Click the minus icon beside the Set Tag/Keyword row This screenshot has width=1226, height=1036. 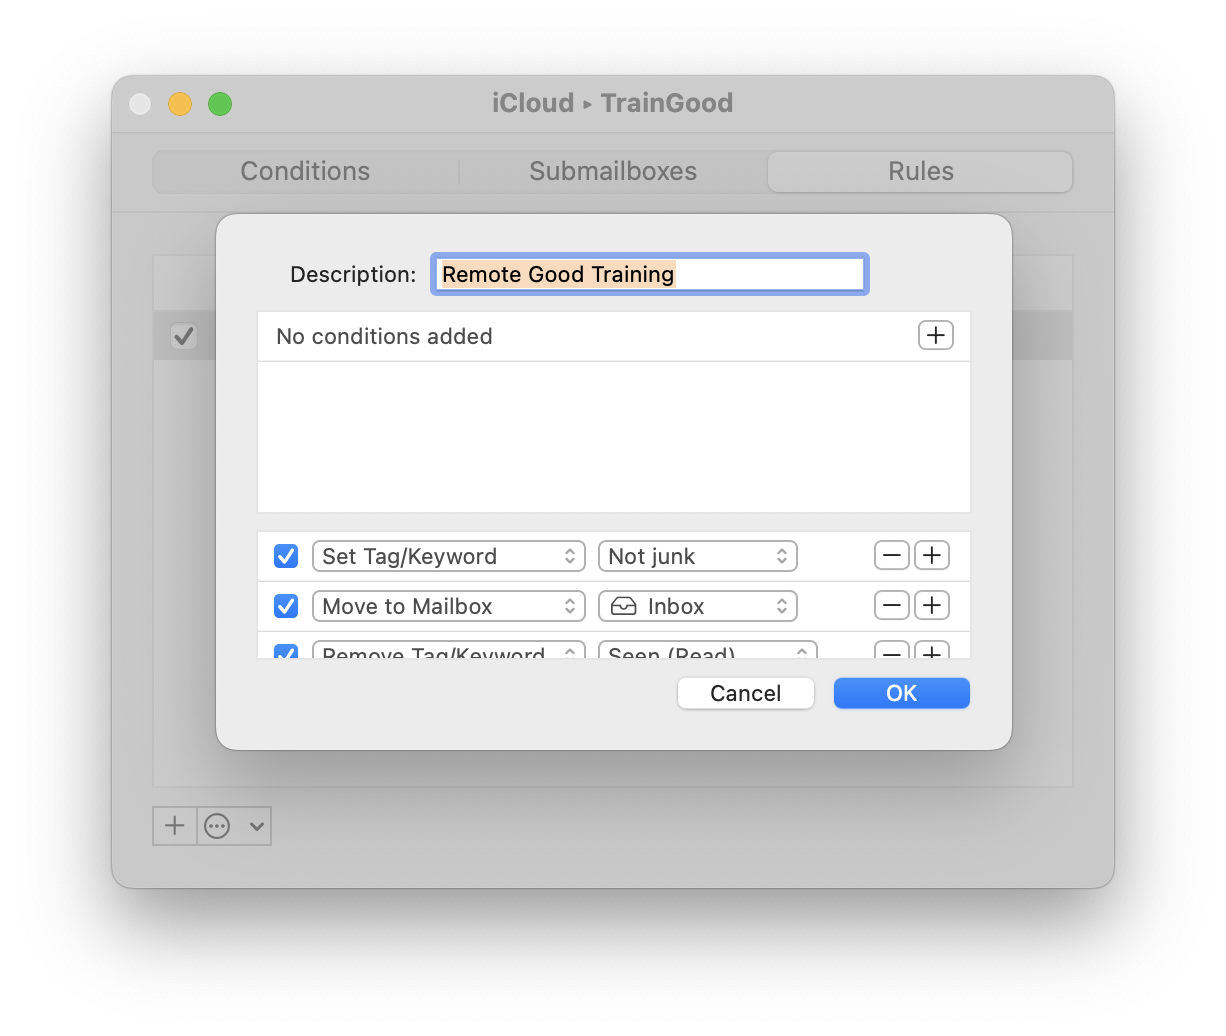891,555
